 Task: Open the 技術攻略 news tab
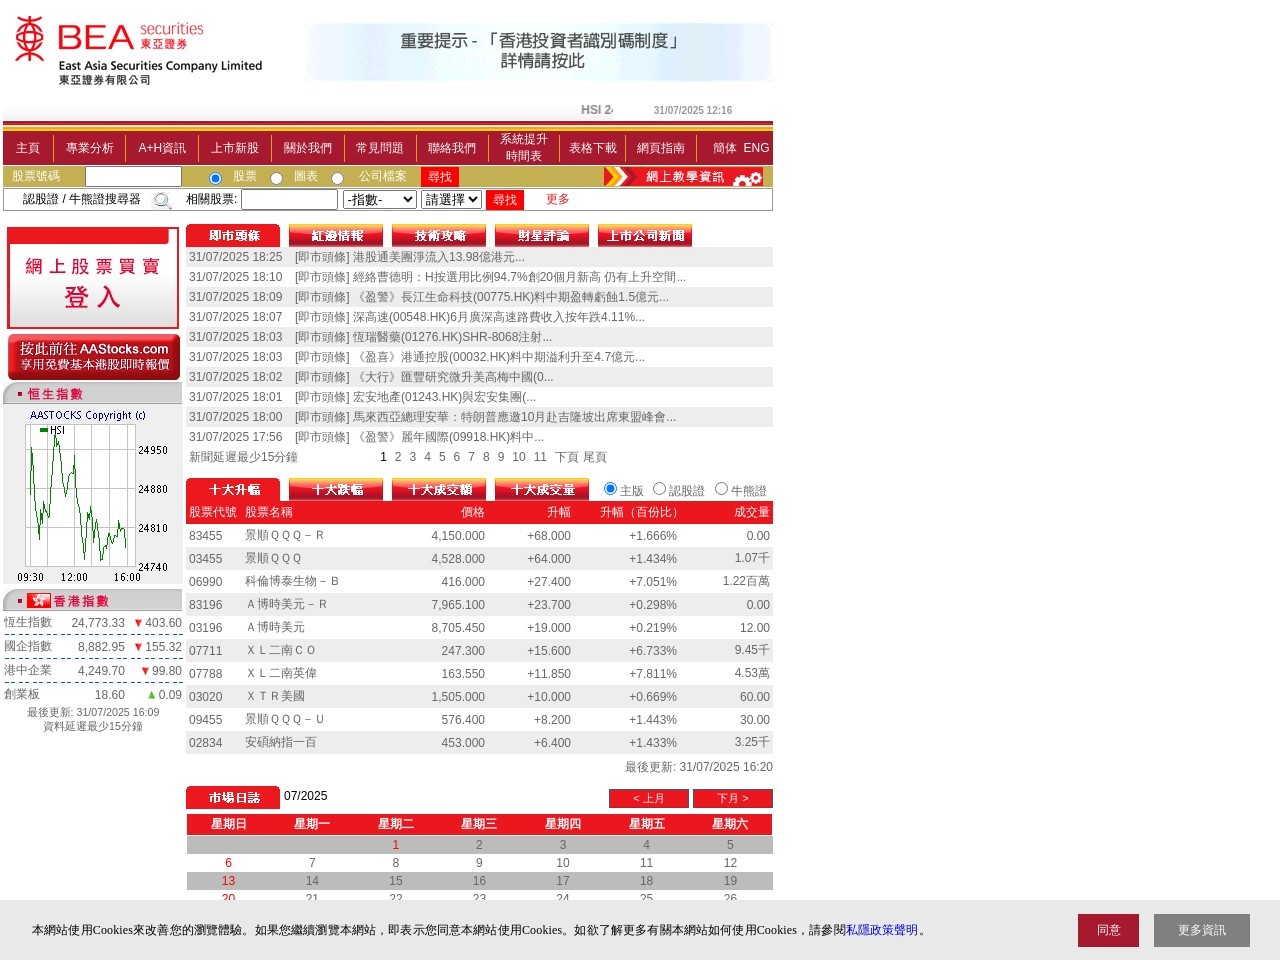pyautogui.click(x=439, y=236)
